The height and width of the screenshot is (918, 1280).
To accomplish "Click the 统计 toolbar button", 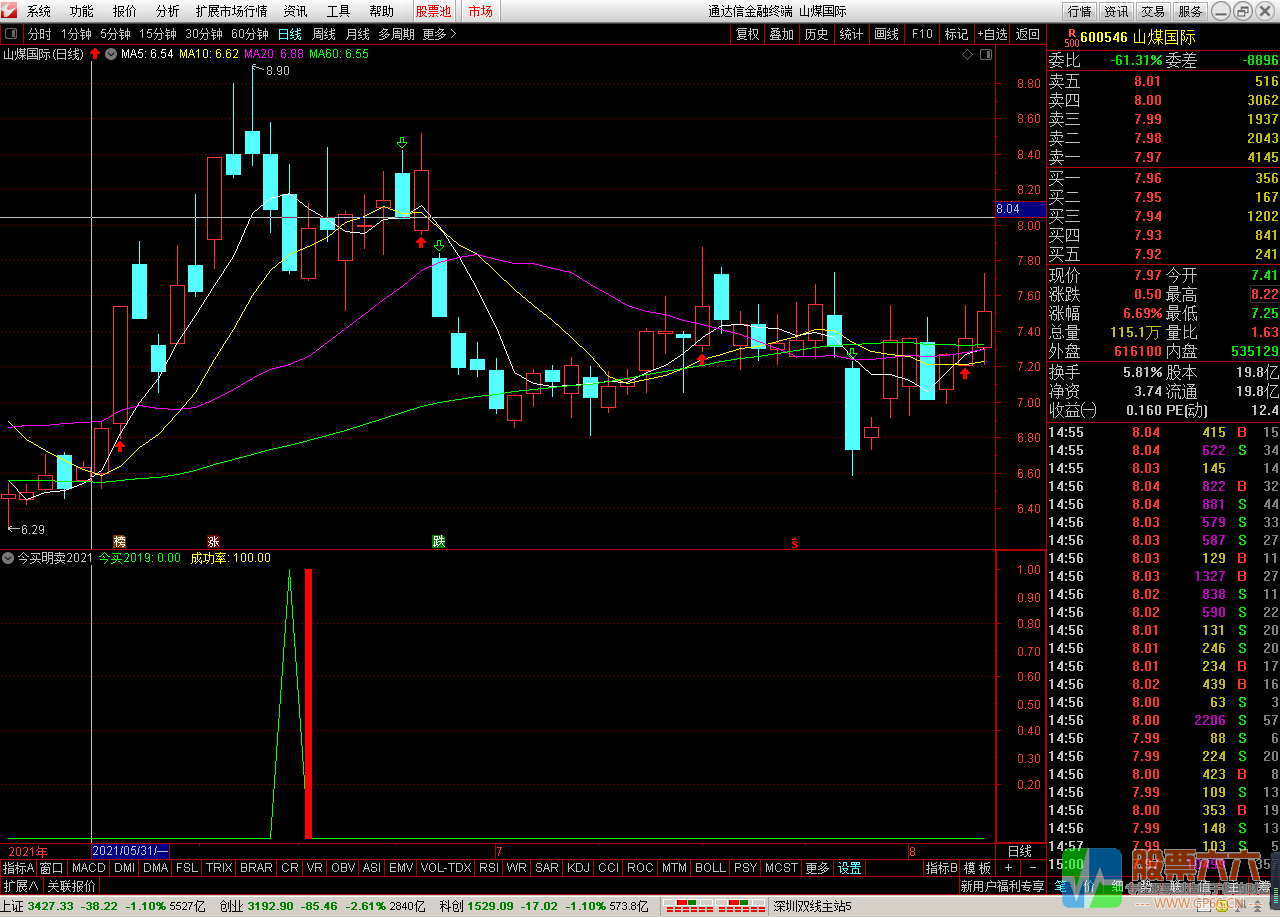I will (851, 33).
